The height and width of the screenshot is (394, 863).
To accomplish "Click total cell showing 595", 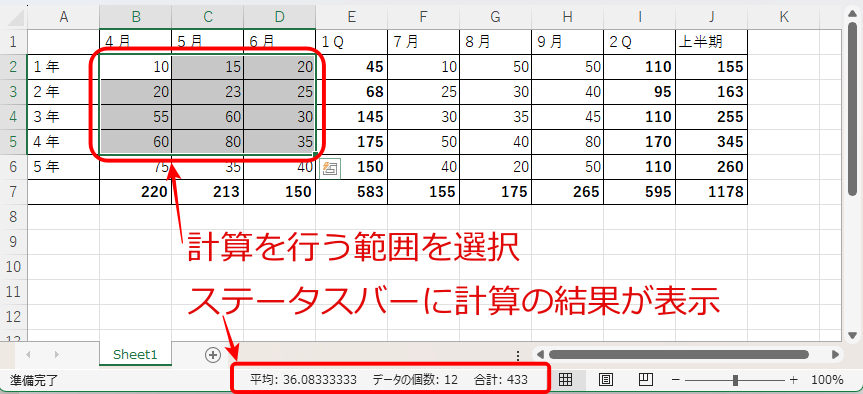I will coord(640,192).
